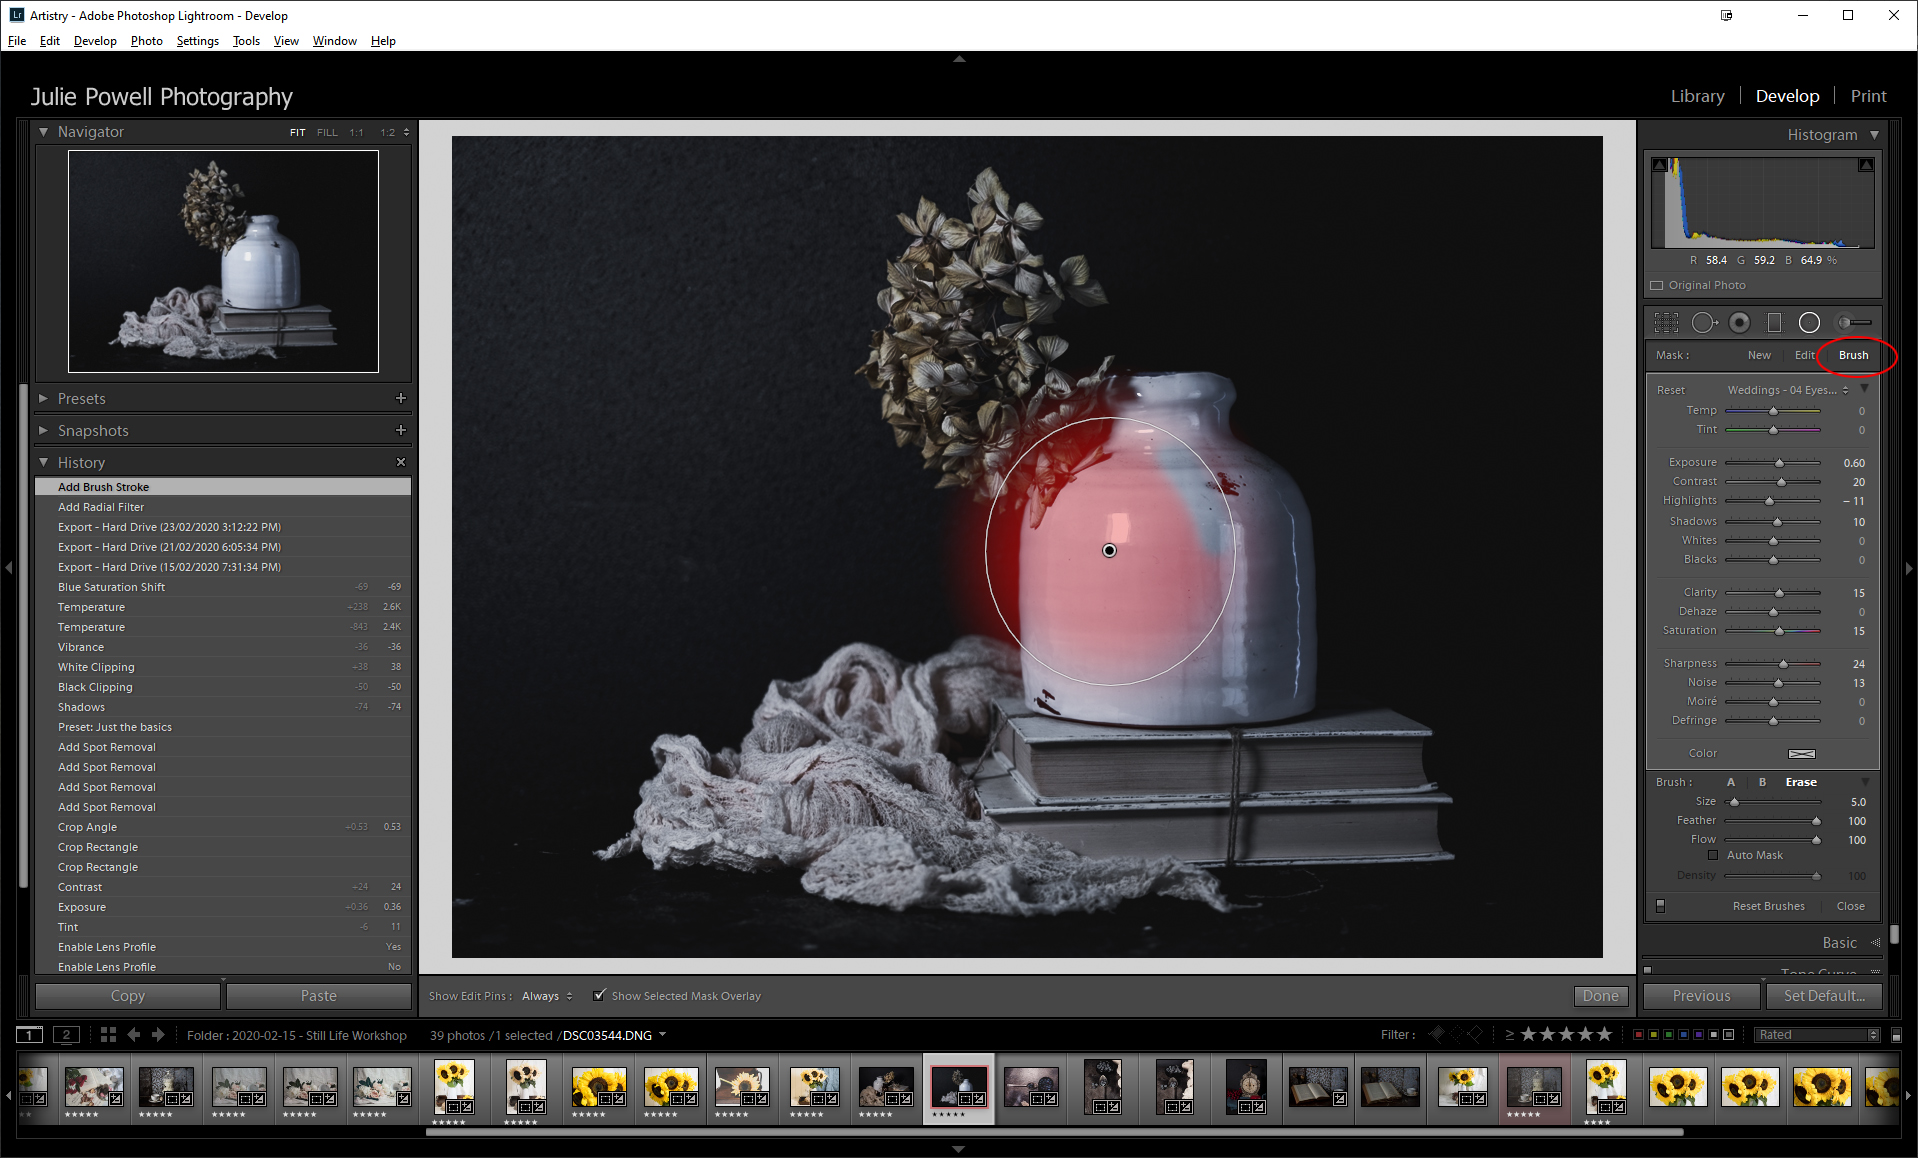Open the brush Color swatch
The image size is (1918, 1158).
tap(1801, 754)
